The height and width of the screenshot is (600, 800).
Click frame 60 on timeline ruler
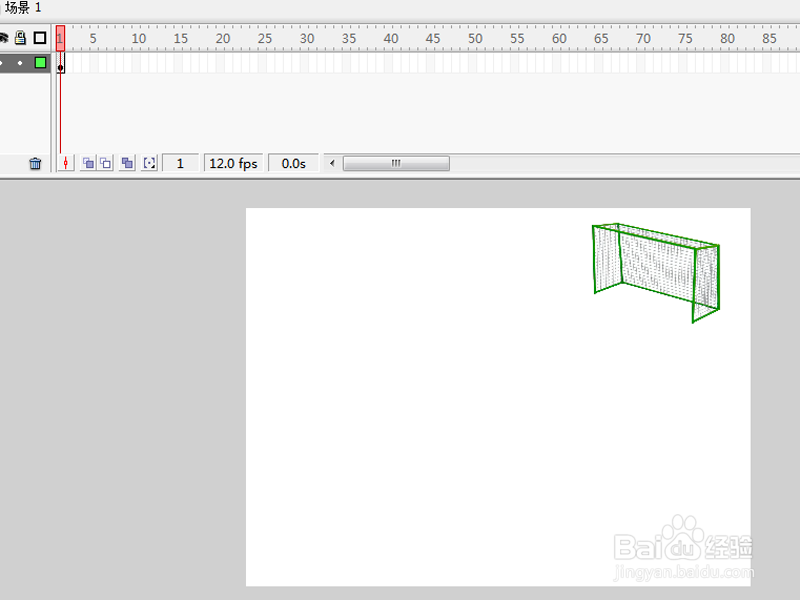point(559,38)
